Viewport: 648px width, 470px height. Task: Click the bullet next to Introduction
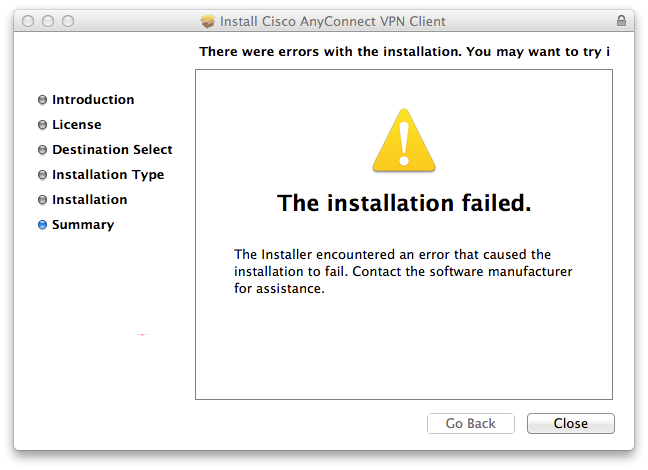click(42, 100)
